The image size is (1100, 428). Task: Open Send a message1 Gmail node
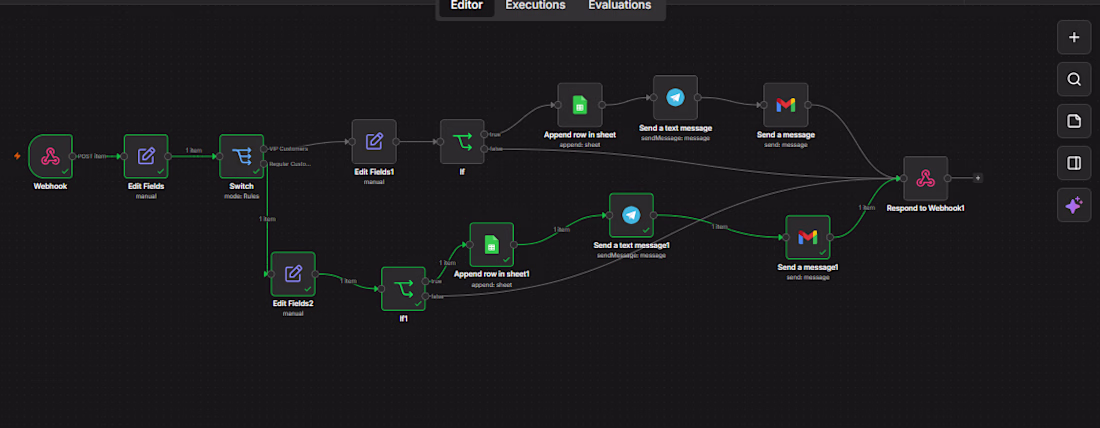coord(807,237)
